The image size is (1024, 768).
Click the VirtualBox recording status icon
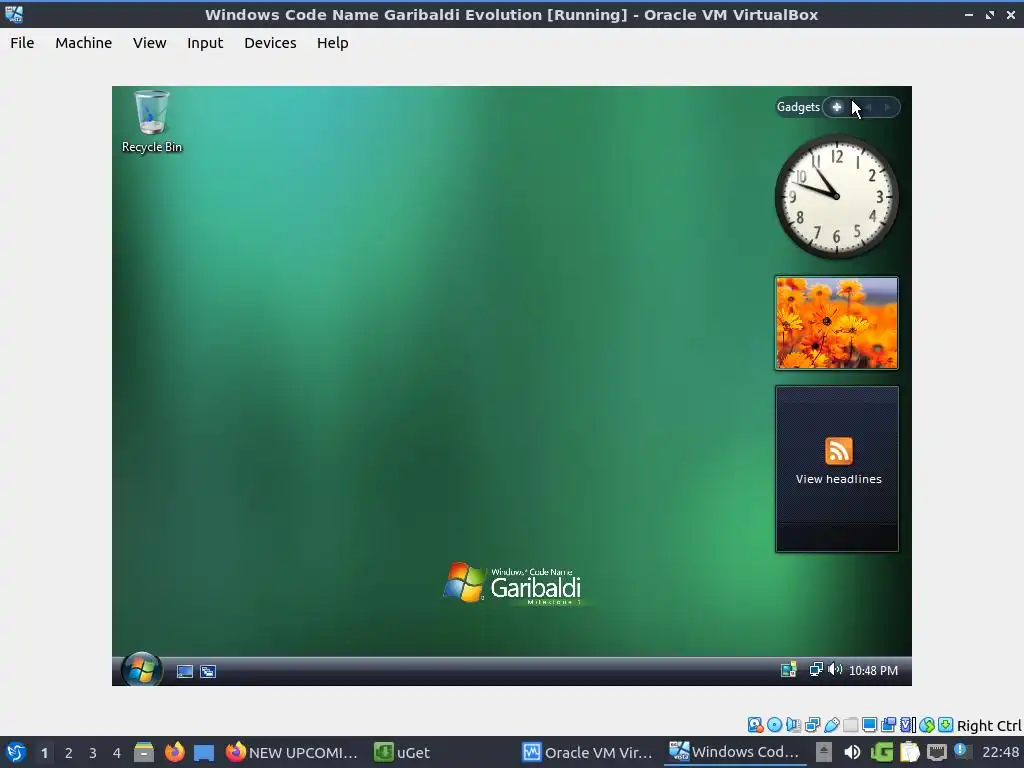(x=888, y=725)
